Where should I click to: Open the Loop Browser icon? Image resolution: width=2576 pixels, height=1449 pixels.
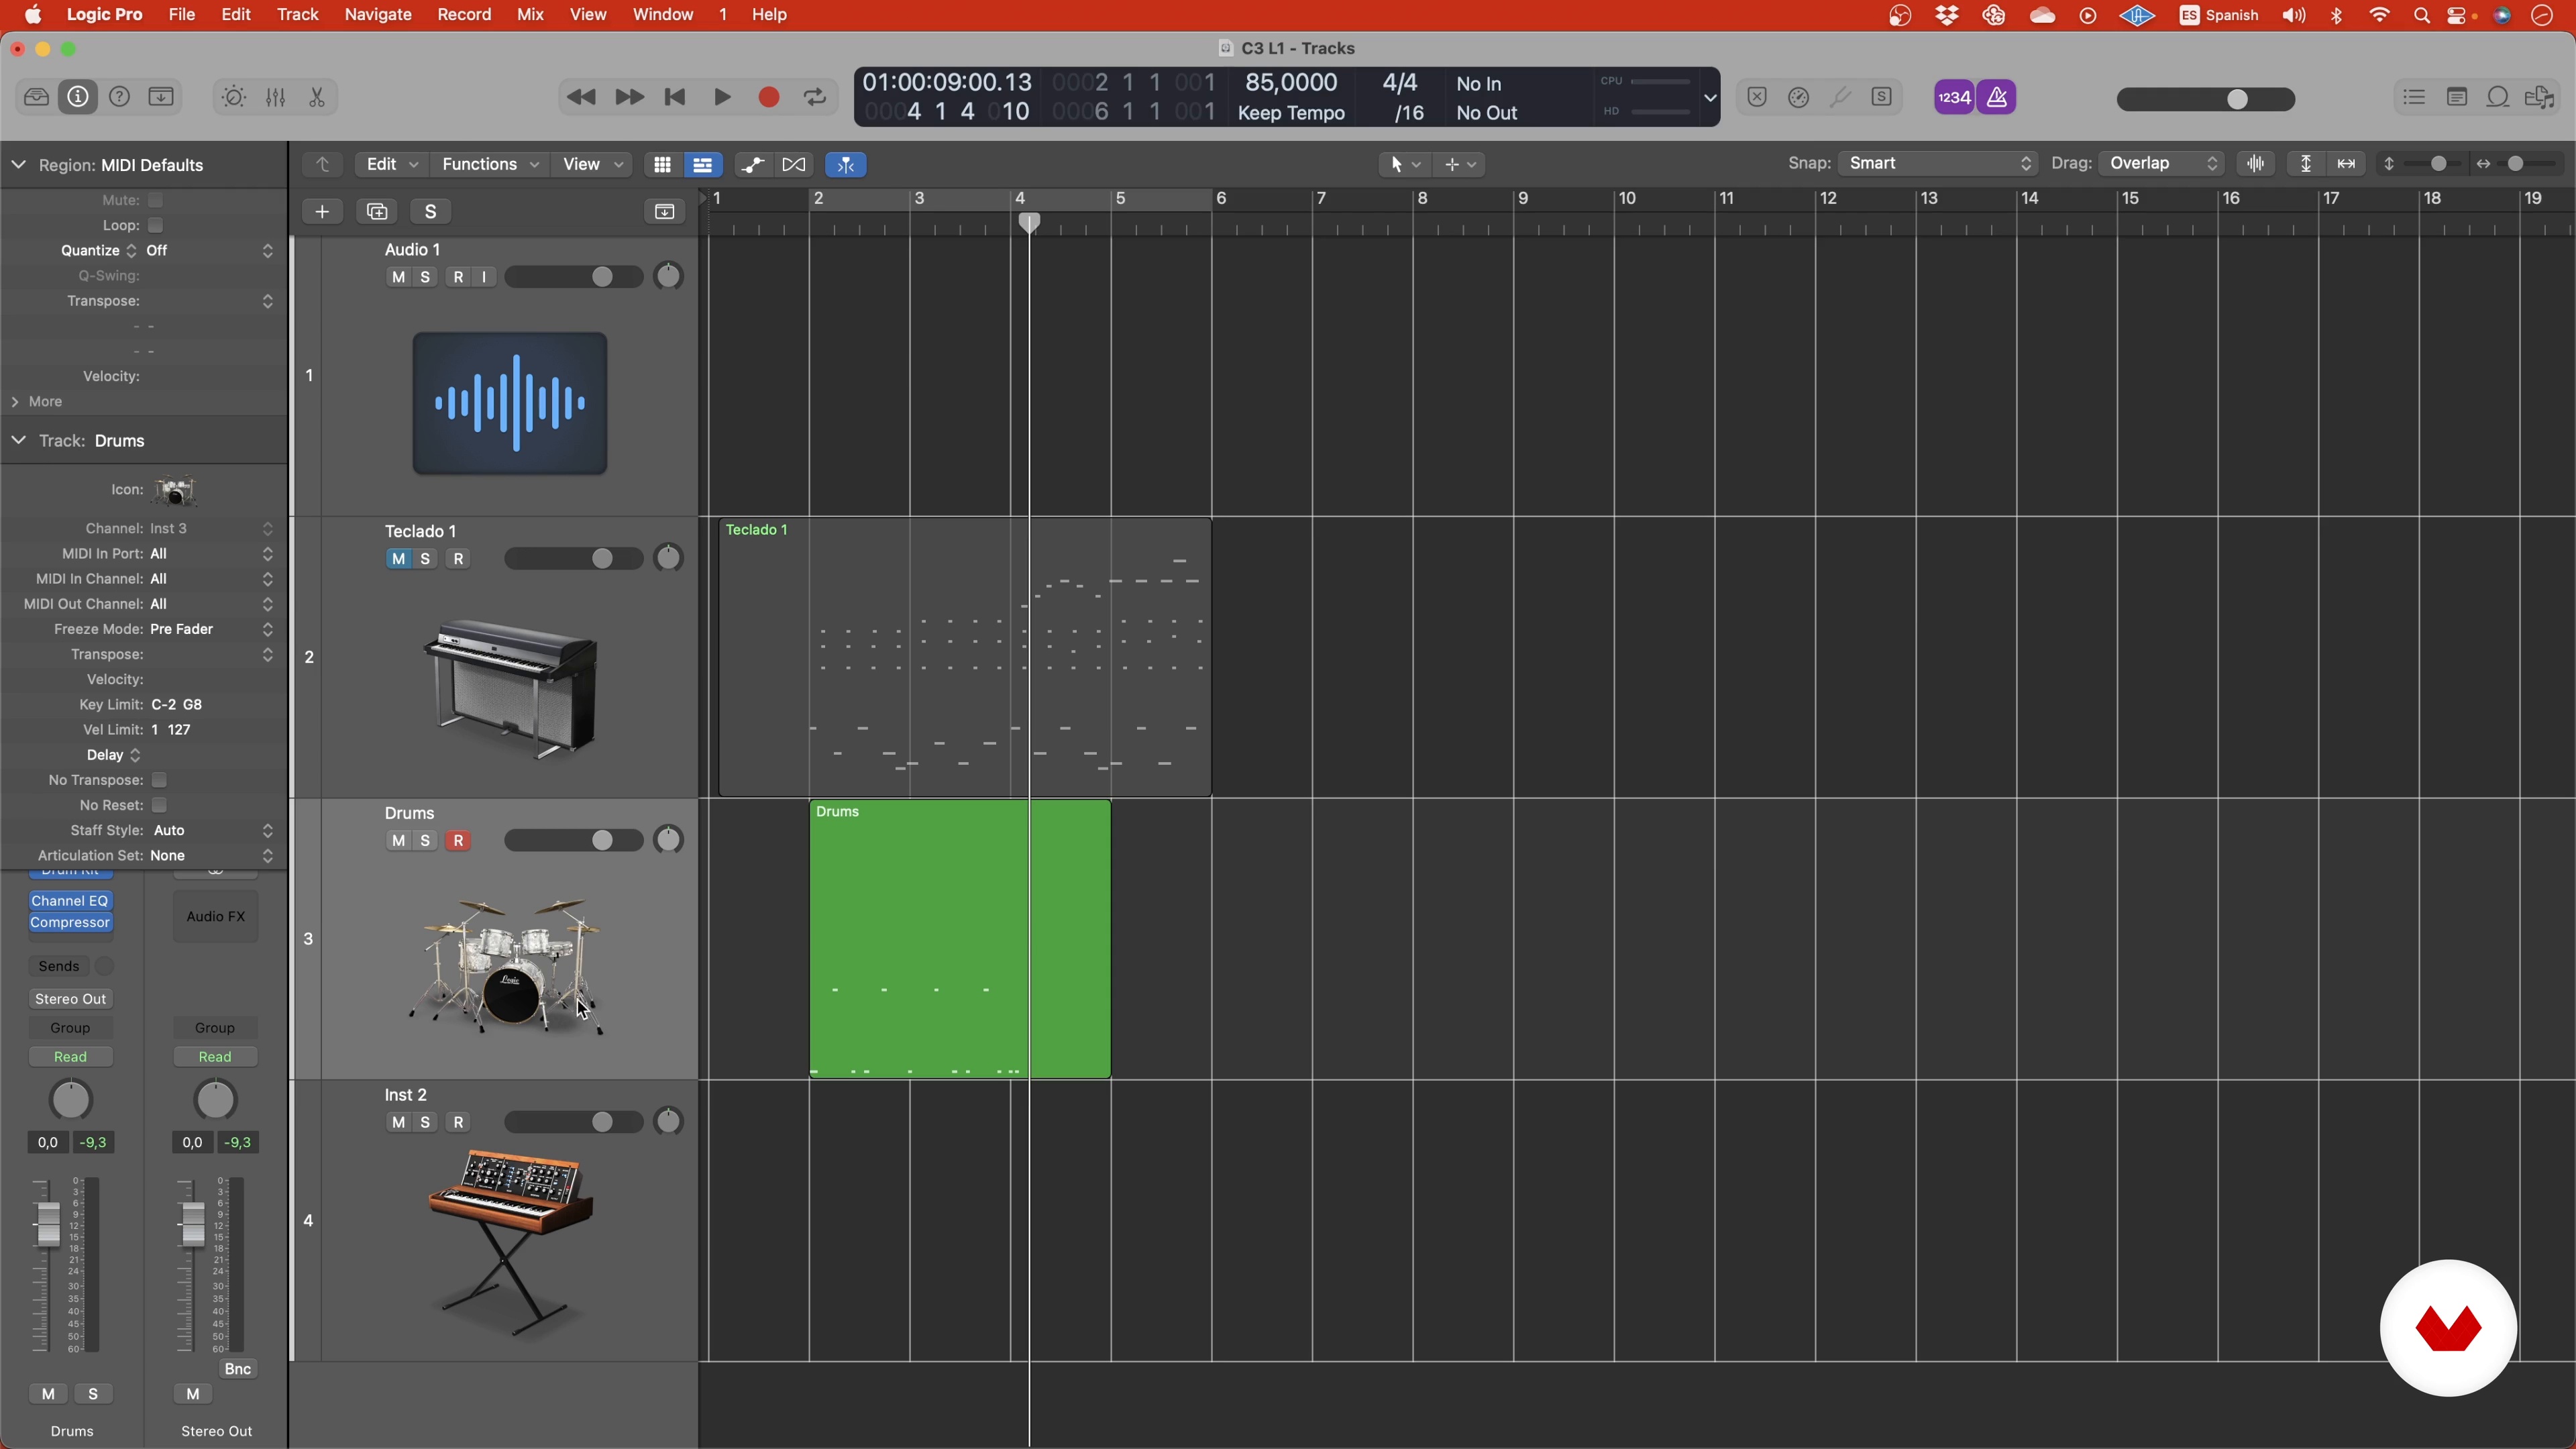2498,97
